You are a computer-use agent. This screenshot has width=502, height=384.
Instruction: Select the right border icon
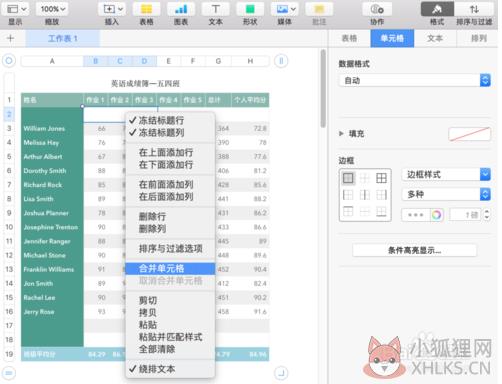[381, 195]
